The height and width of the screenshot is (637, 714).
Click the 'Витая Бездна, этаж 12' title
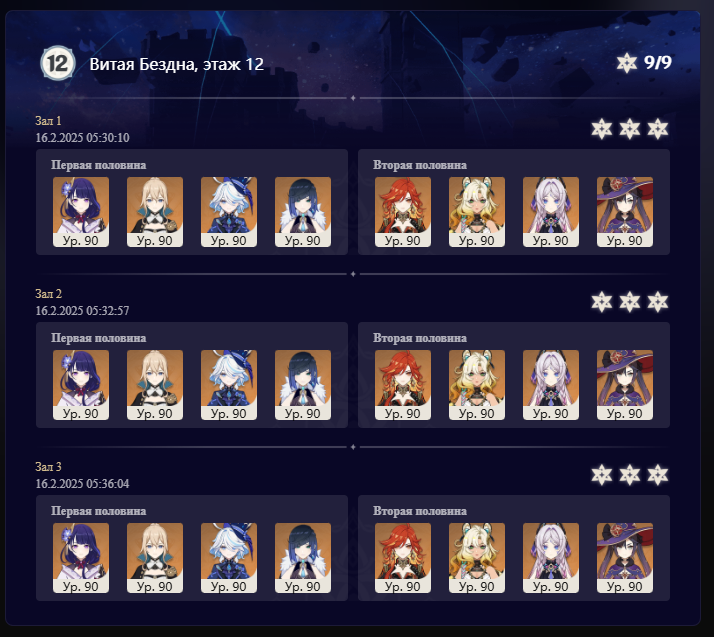177,64
